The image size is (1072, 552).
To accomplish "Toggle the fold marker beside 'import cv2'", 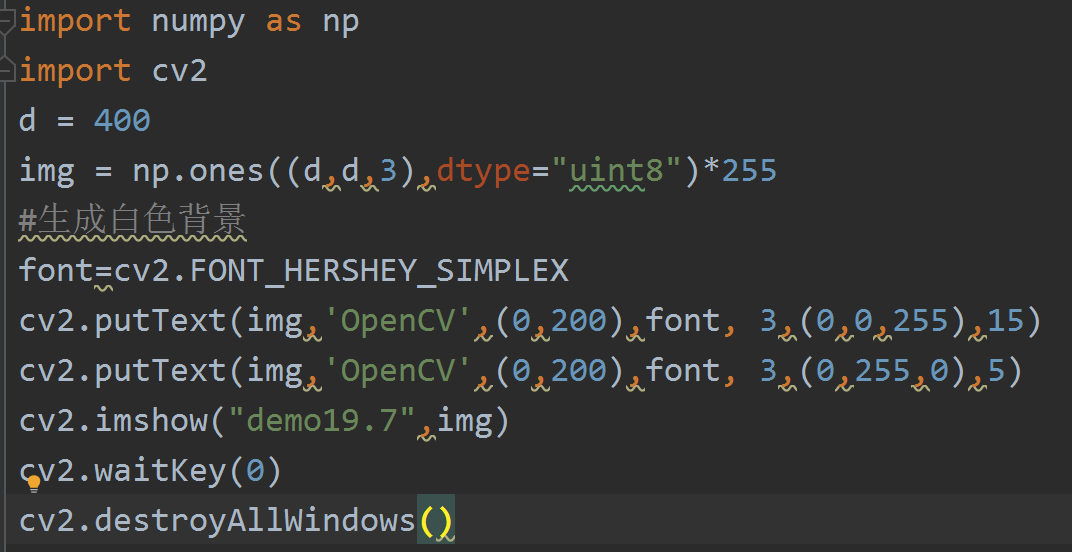I will point(5,70).
